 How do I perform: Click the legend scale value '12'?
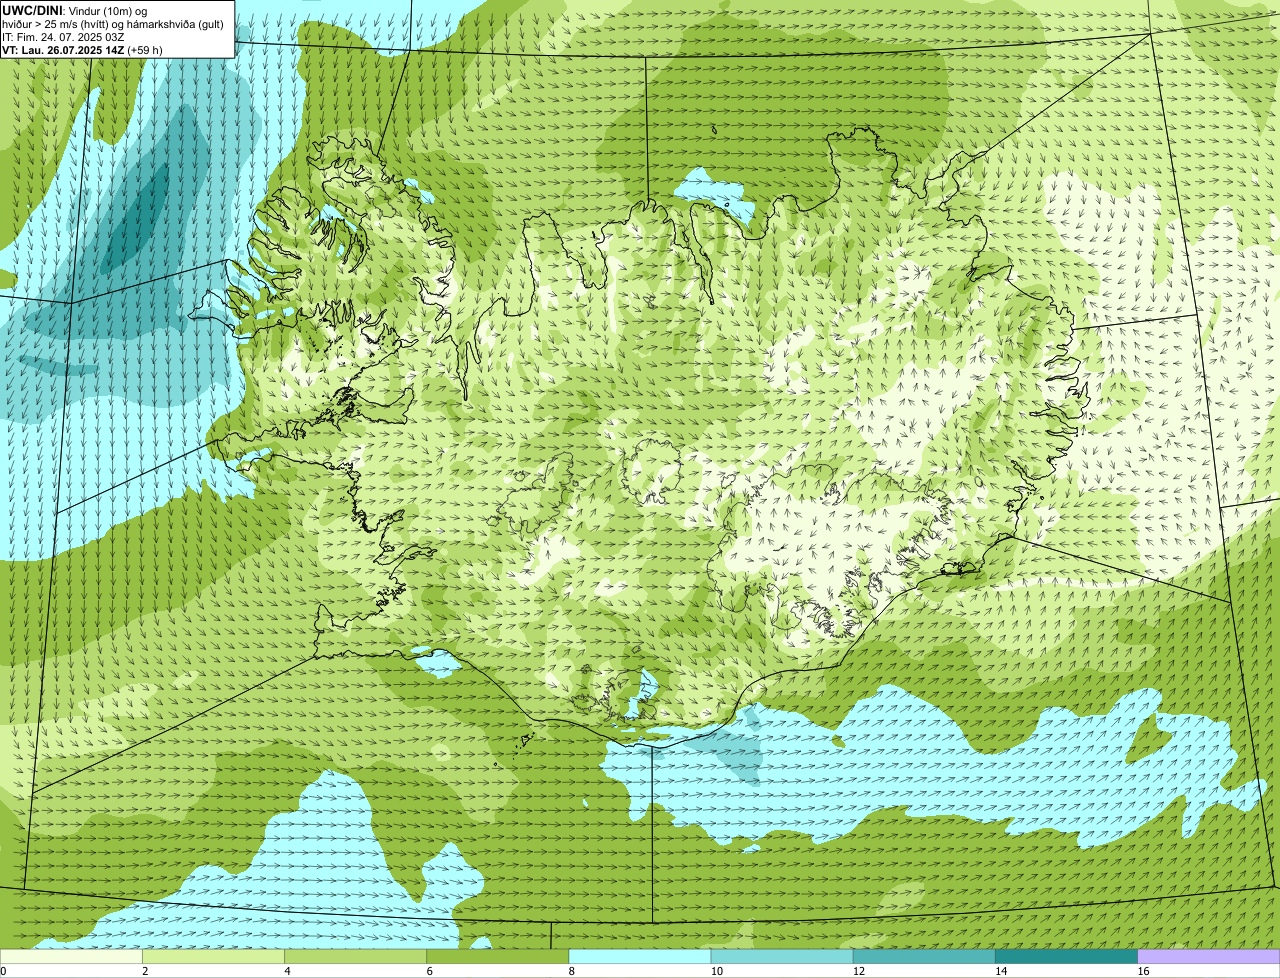point(858,971)
